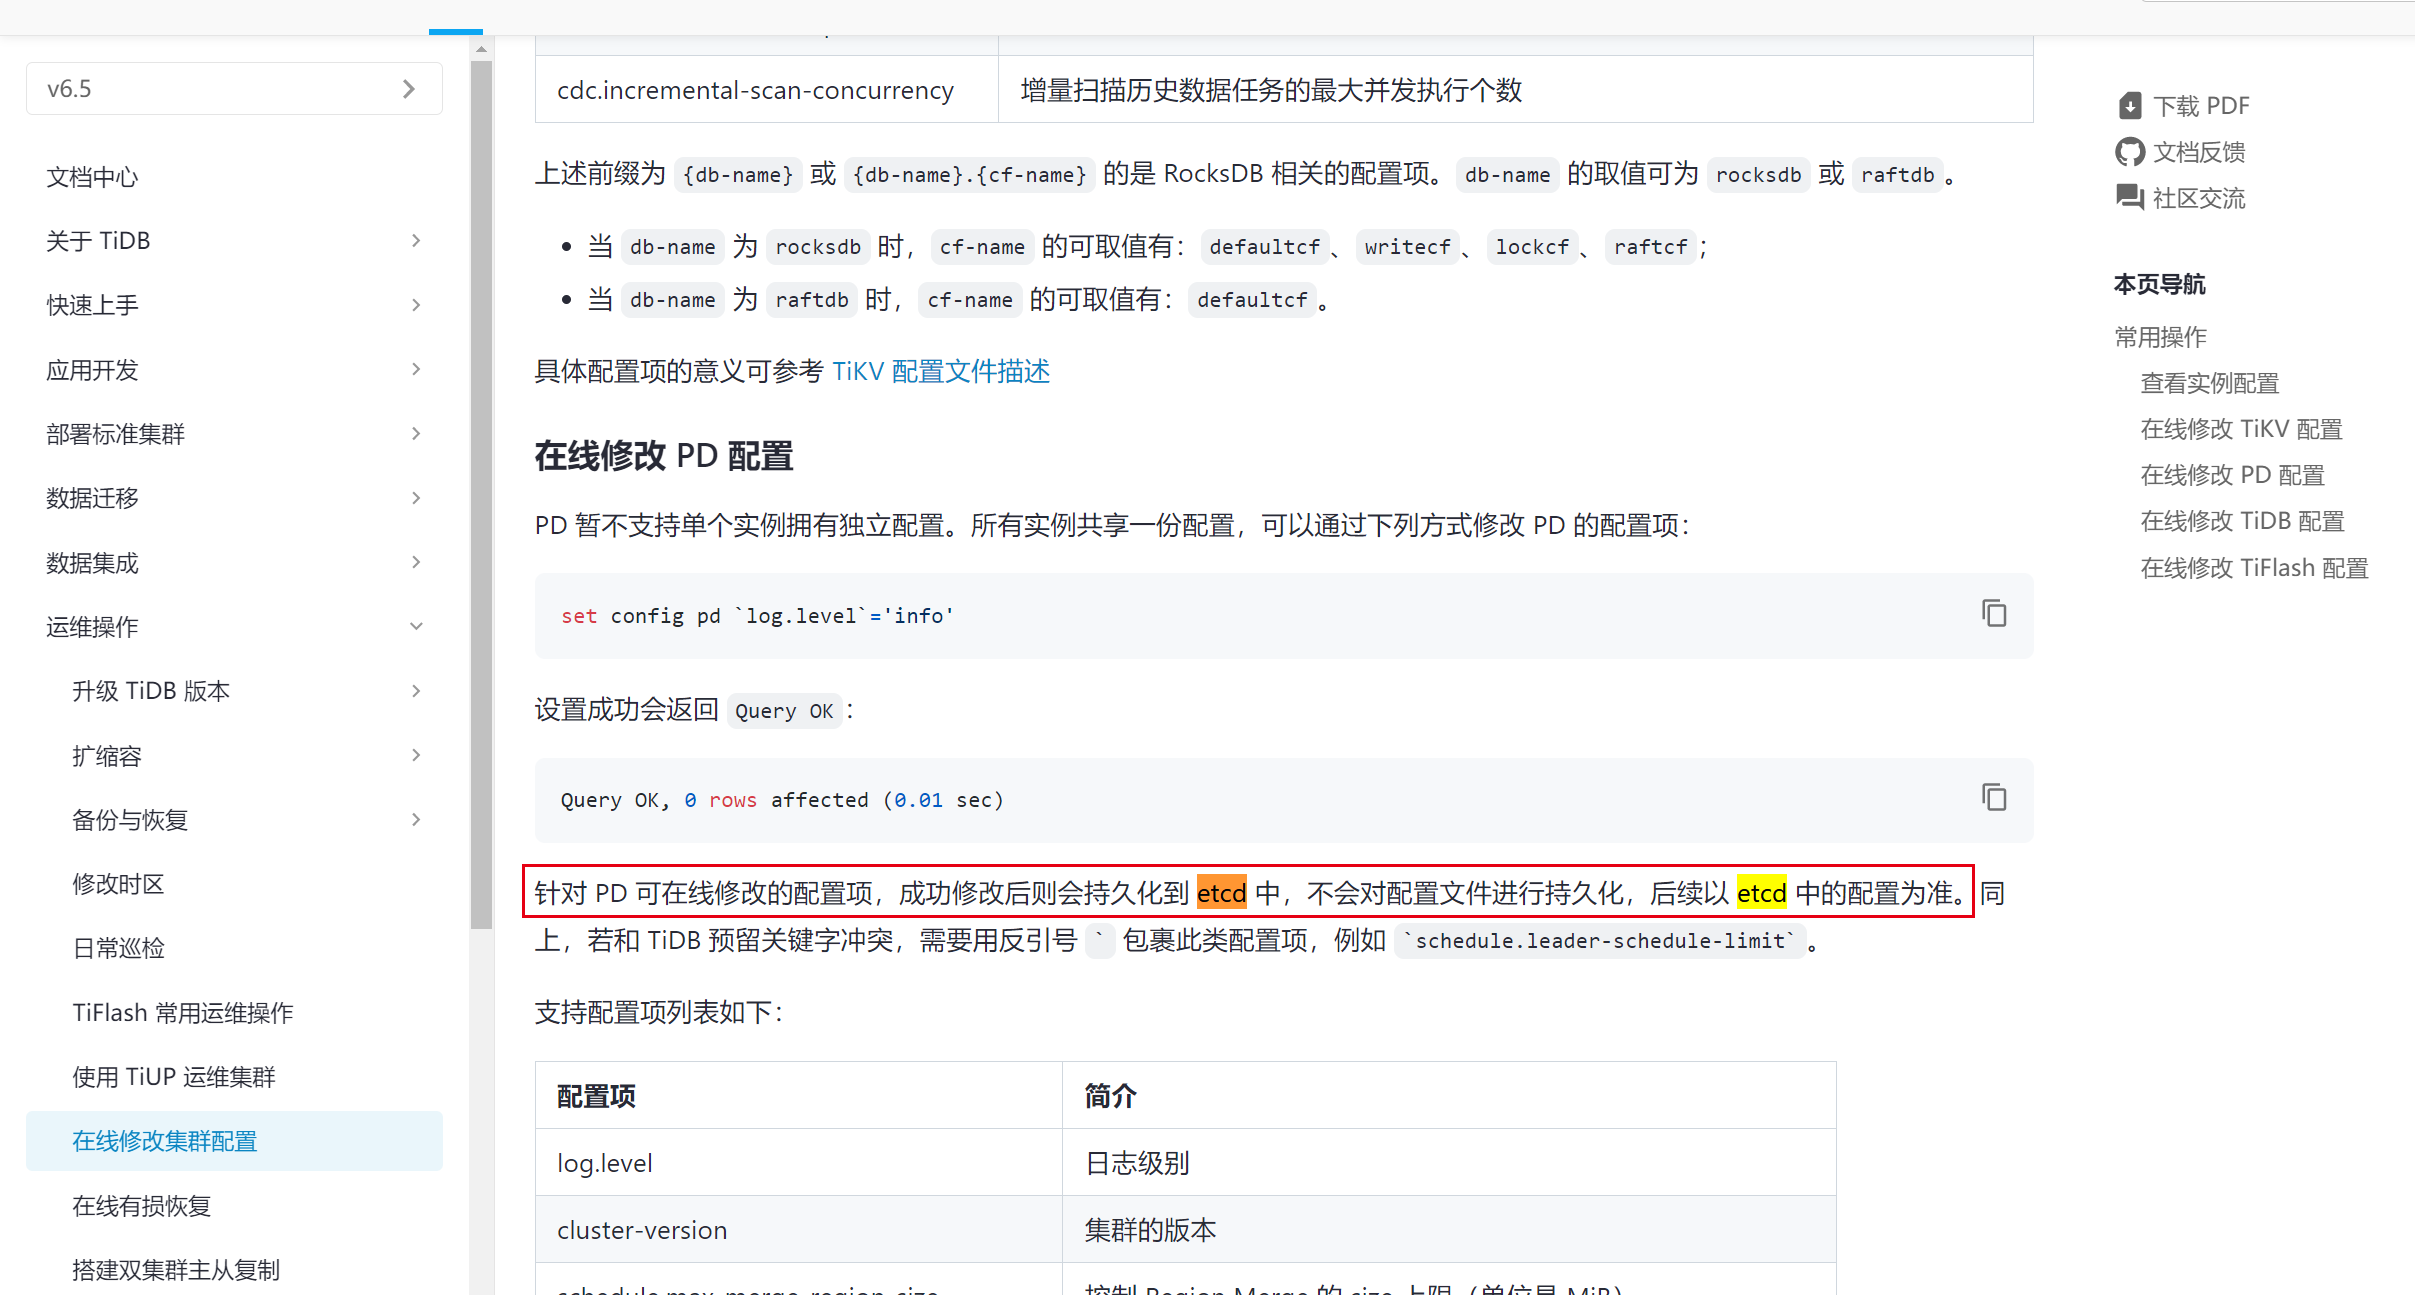The image size is (2415, 1295).
Task: Open the v6.5 version selector
Action: point(234,89)
